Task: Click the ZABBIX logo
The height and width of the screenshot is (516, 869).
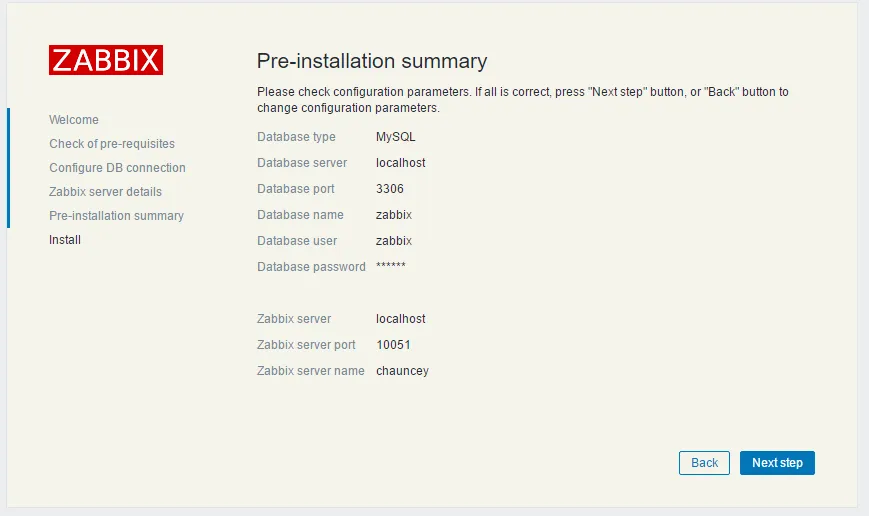Action: 105,60
